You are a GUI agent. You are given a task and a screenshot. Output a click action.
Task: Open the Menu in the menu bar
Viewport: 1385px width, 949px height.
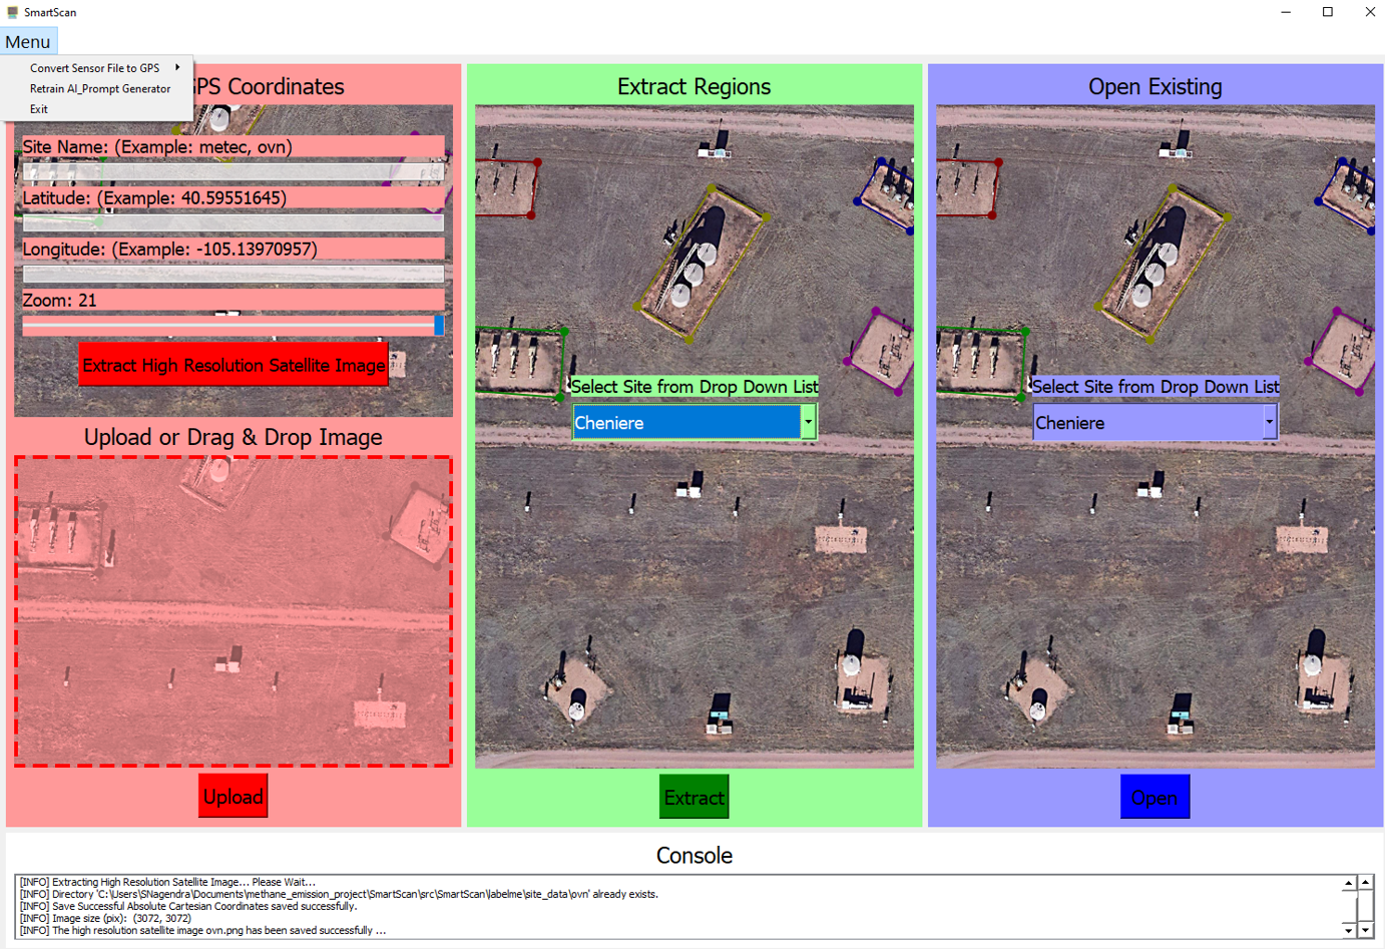click(x=28, y=42)
